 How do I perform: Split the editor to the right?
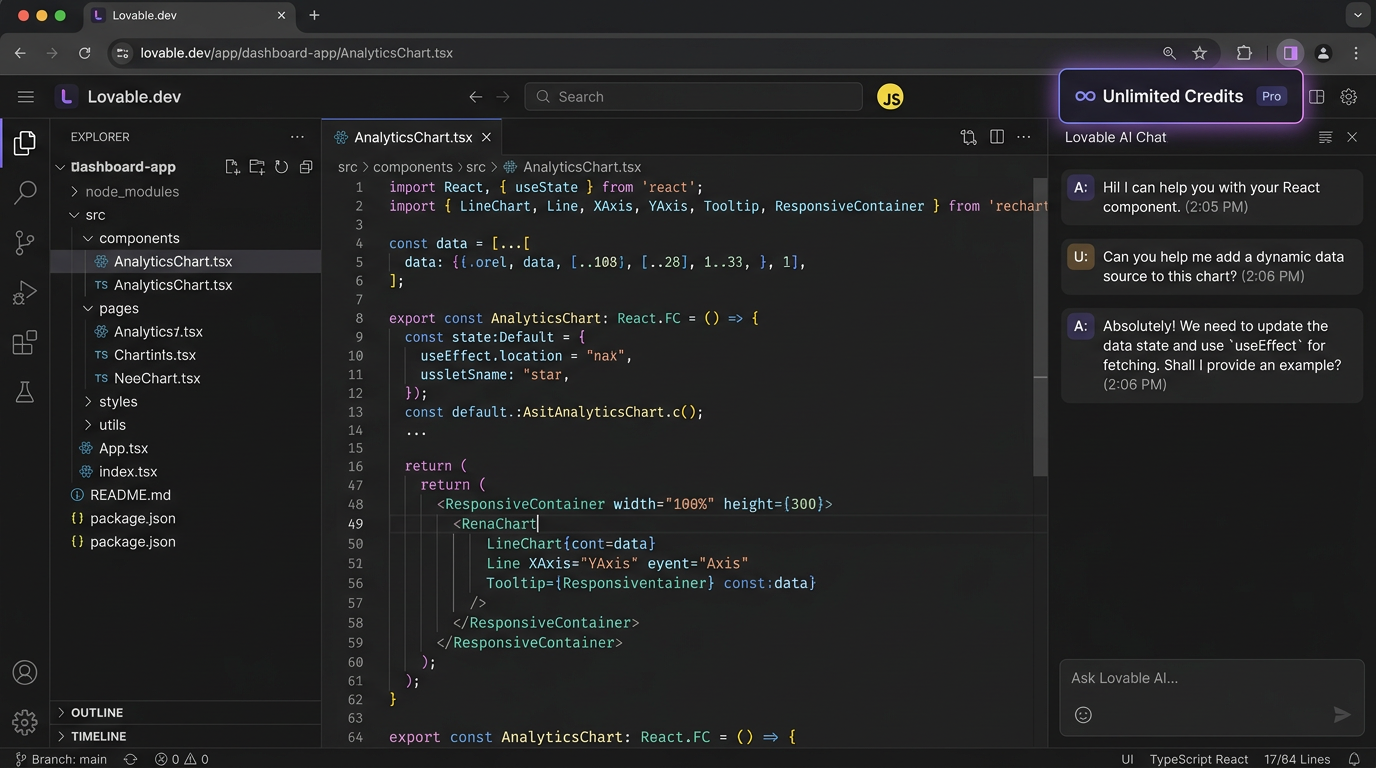click(997, 137)
